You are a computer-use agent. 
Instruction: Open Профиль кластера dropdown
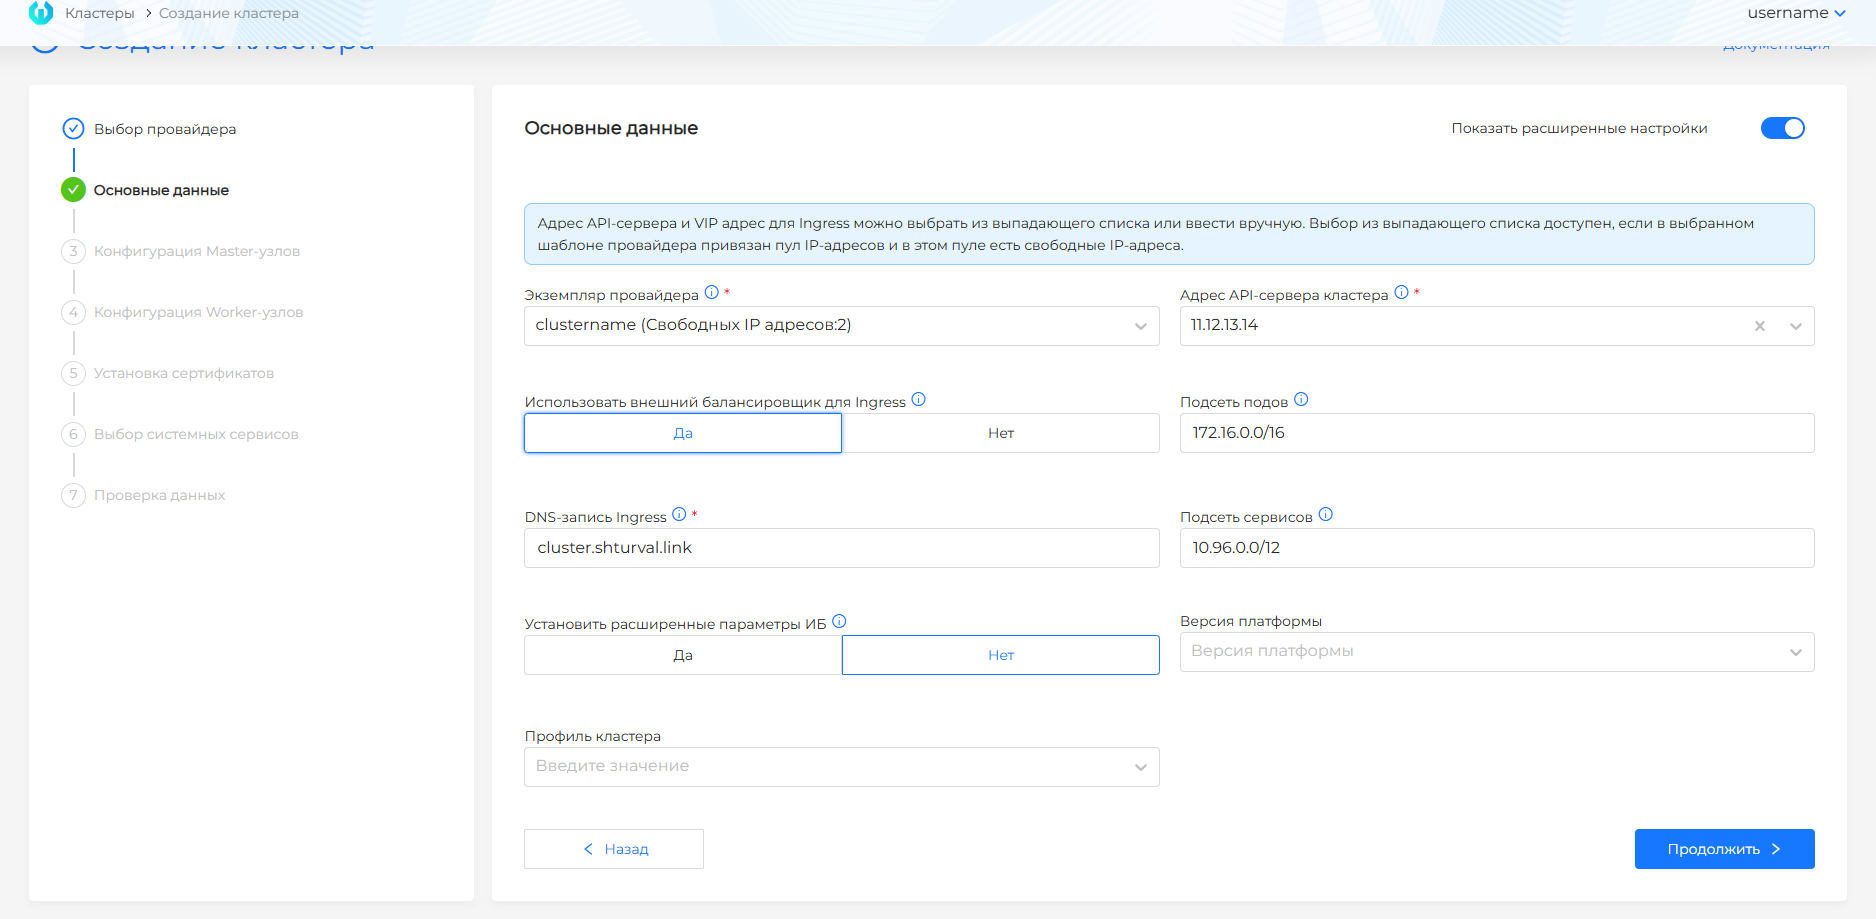(x=842, y=767)
